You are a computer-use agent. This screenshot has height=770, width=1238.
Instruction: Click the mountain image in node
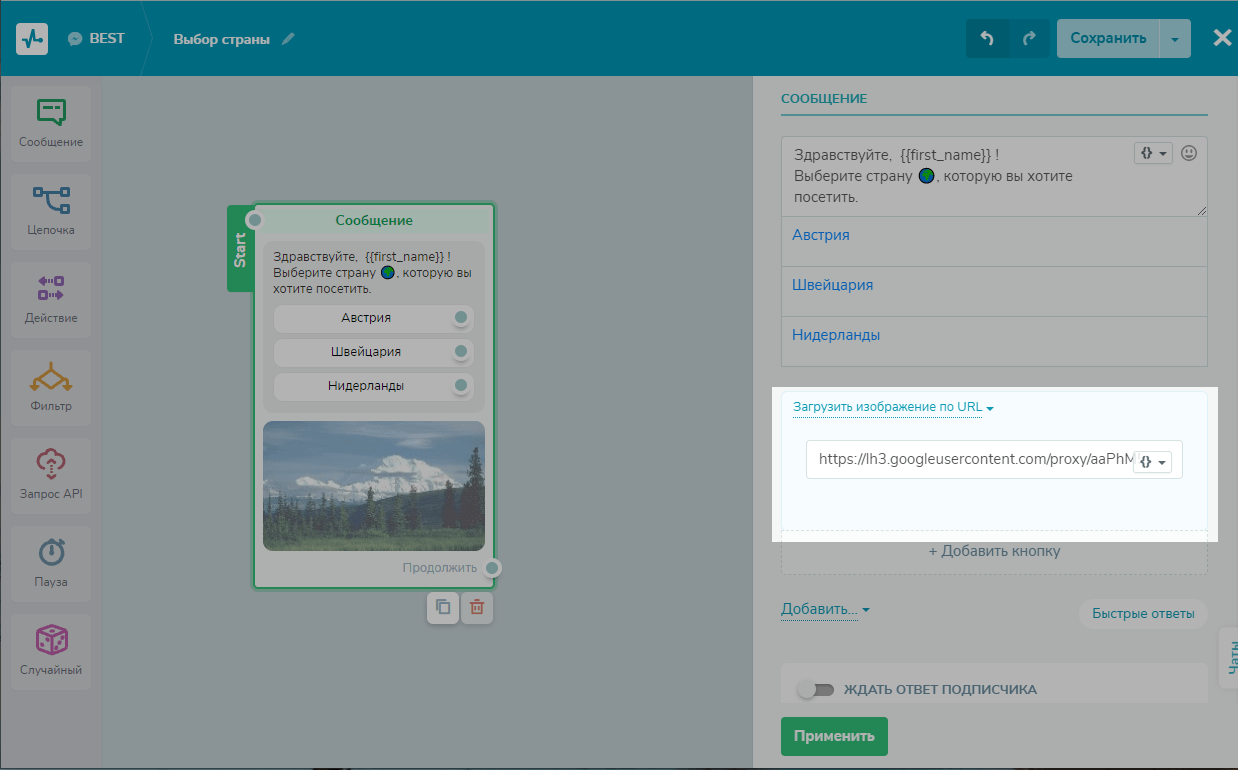[x=374, y=486]
